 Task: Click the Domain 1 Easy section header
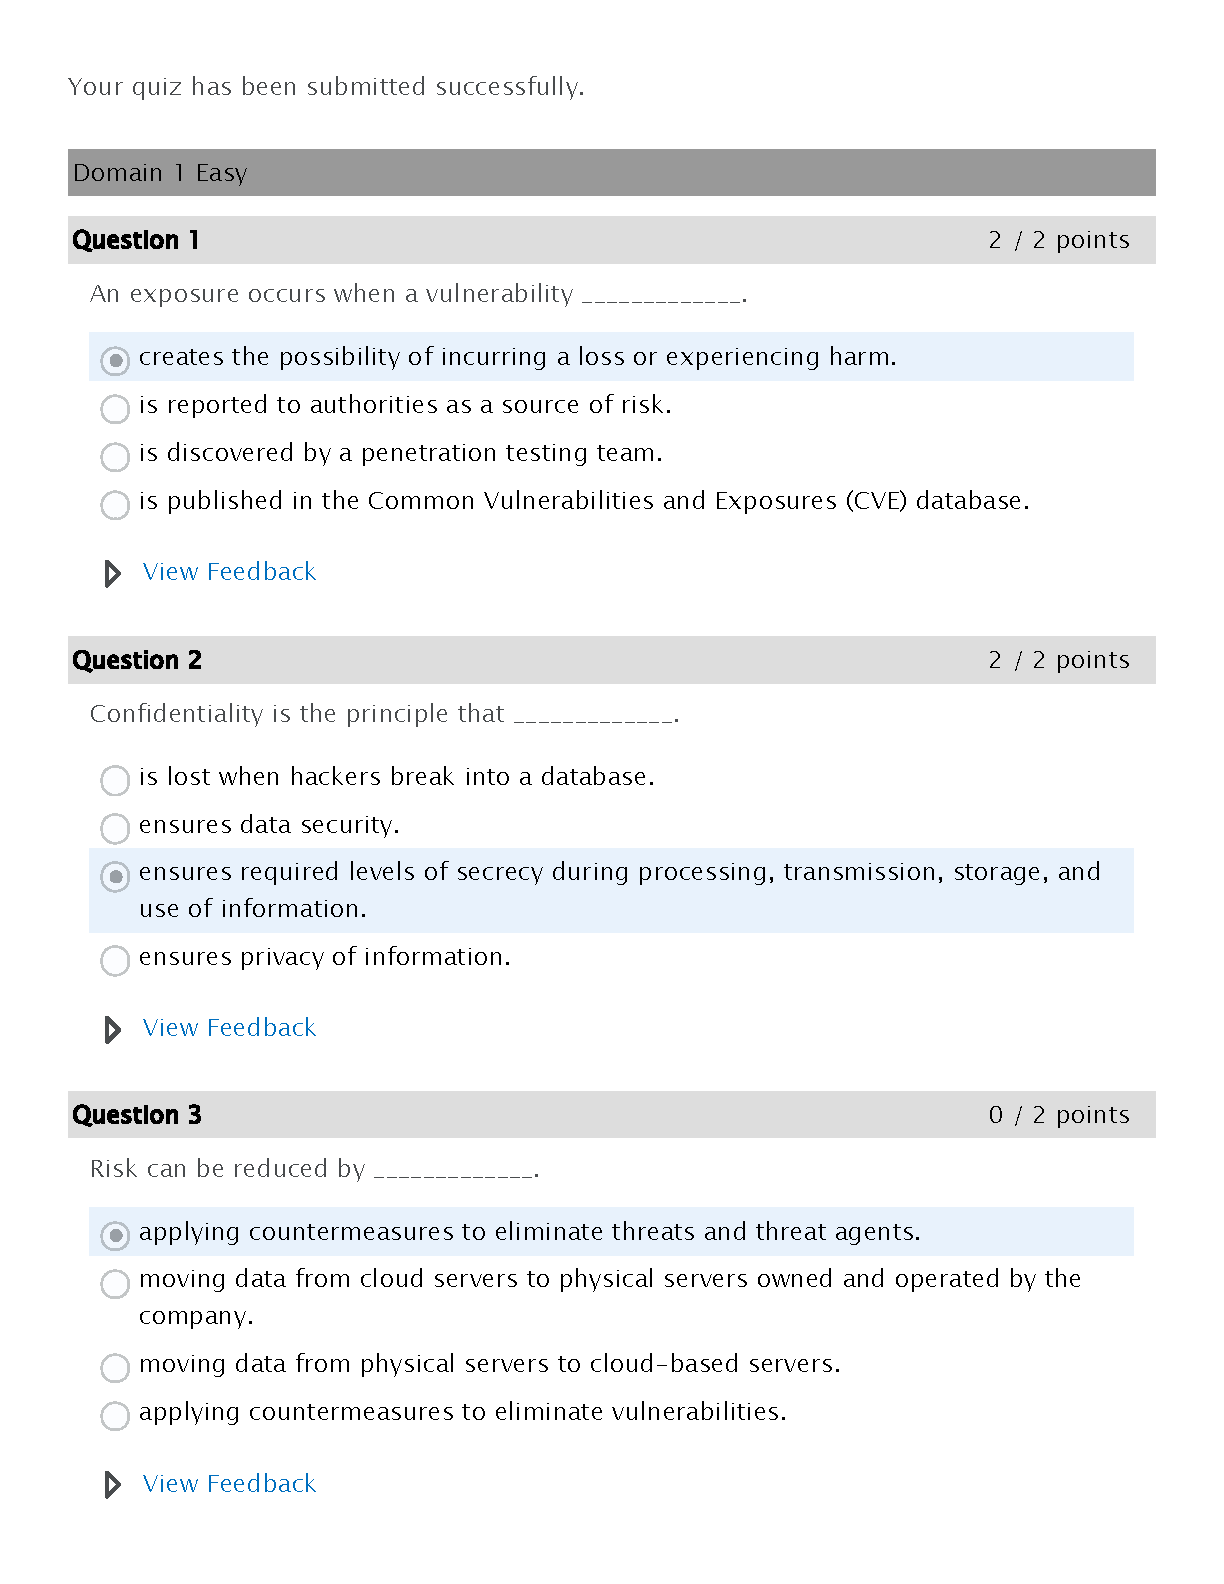tap(611, 173)
